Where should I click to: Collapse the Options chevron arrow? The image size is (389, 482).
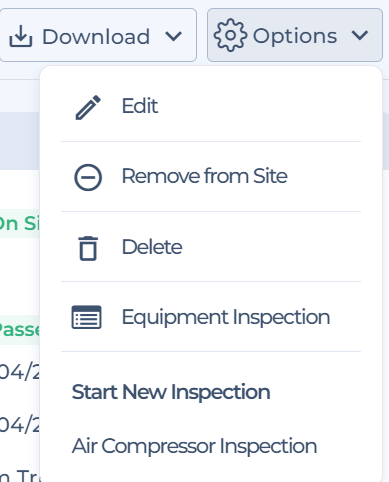click(x=360, y=35)
